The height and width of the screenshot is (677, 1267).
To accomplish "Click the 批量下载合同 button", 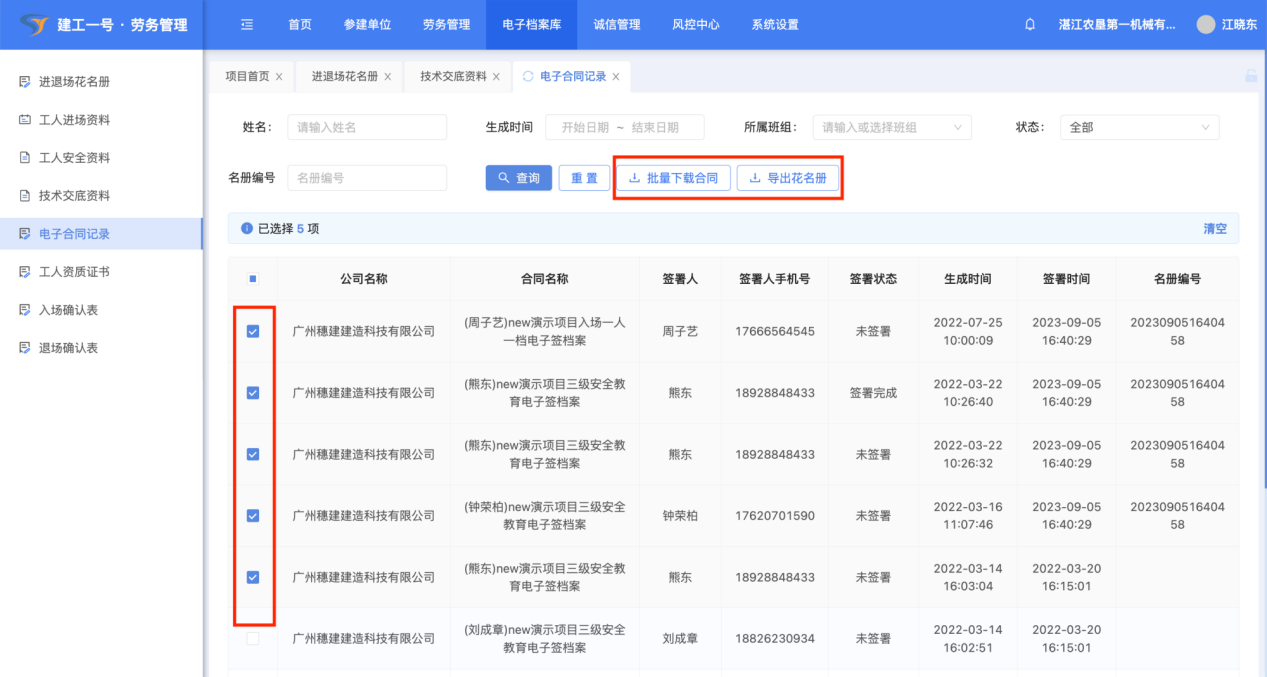I will 673,178.
